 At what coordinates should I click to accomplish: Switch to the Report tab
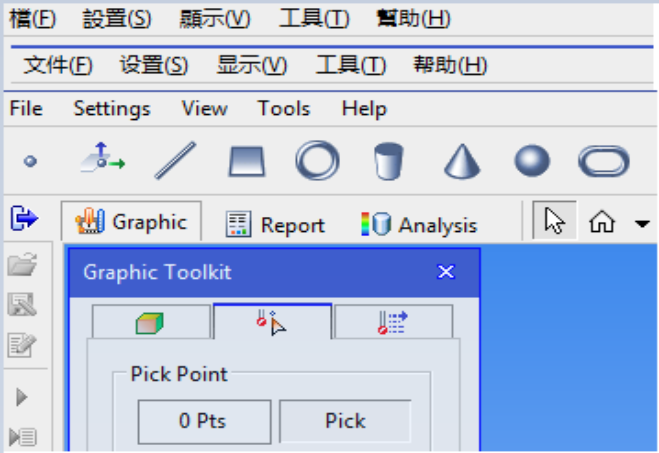pyautogui.click(x=275, y=224)
